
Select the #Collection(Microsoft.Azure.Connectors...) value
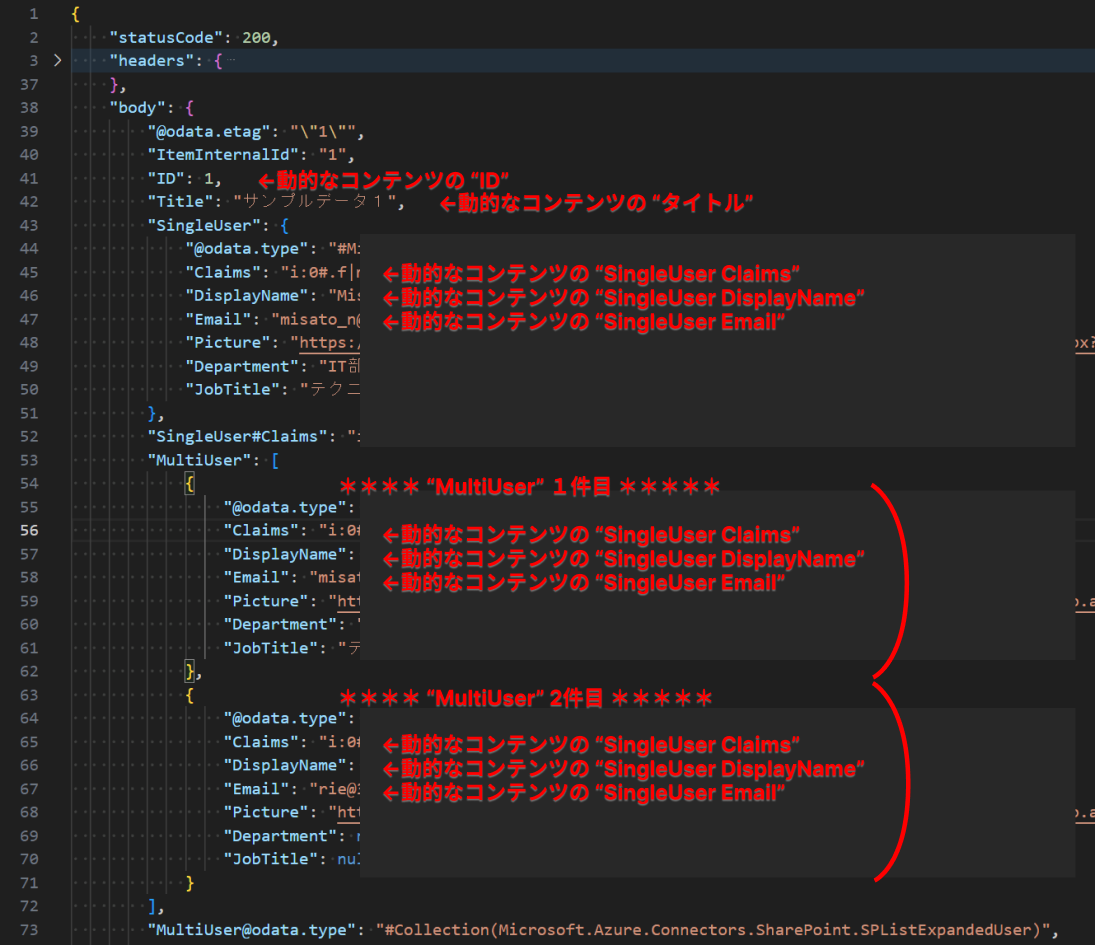click(x=712, y=930)
